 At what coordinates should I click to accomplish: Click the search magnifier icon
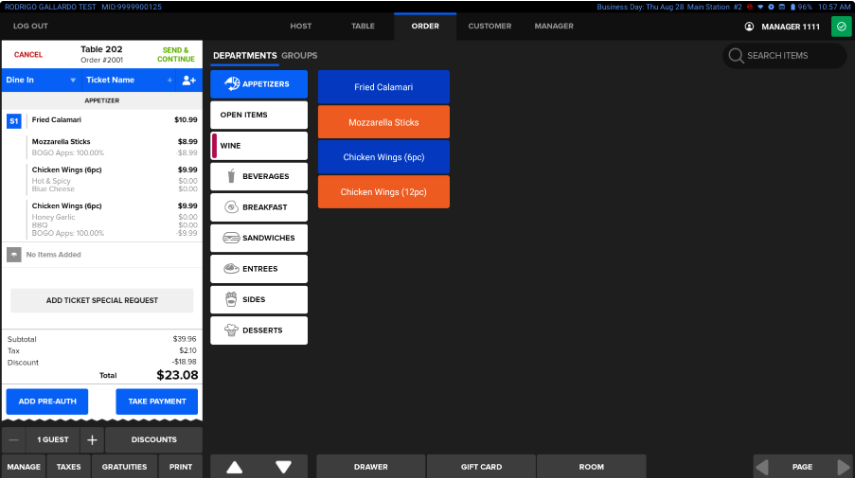pos(736,56)
